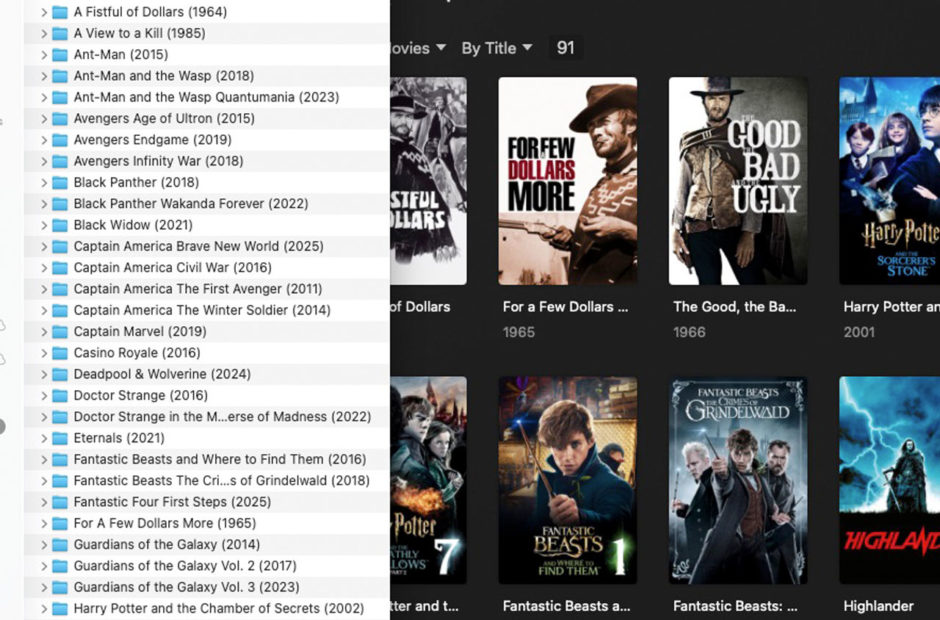Click the Doctor Strange (2016) folder icon
This screenshot has width=940, height=620.
(60, 395)
